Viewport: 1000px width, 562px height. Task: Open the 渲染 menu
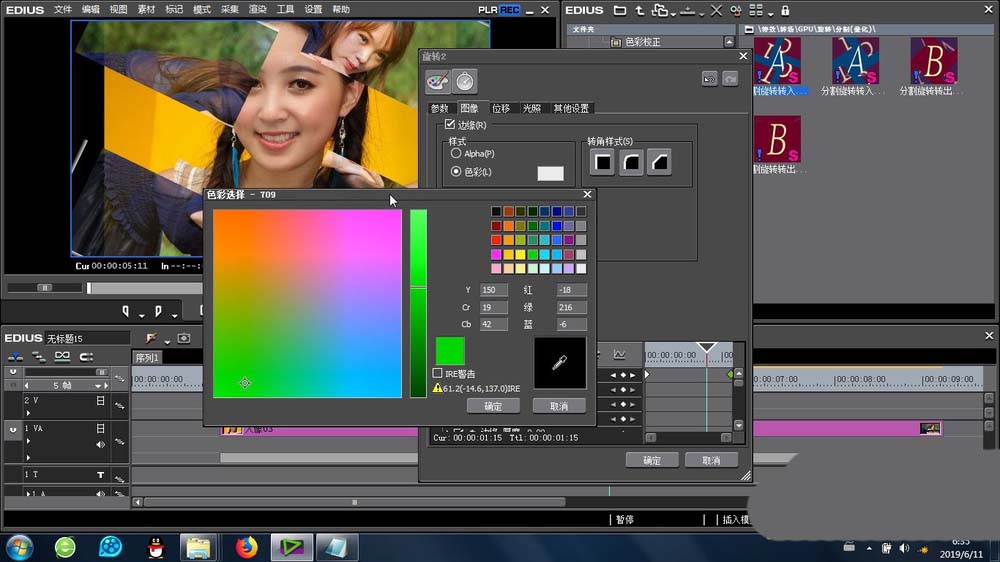pos(257,10)
